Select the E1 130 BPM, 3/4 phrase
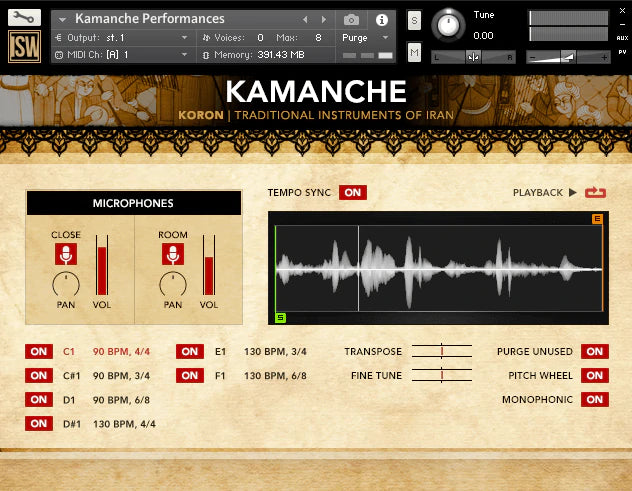This screenshot has width=632, height=491. pyautogui.click(x=261, y=352)
